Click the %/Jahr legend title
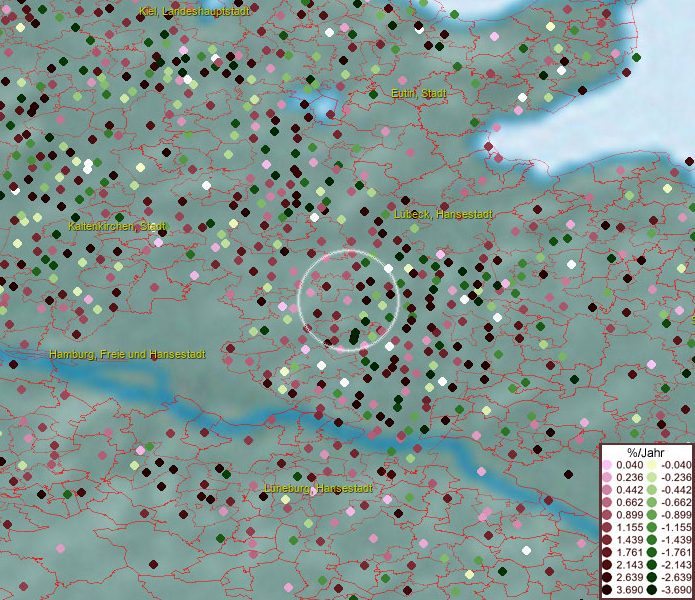The height and width of the screenshot is (600, 695). point(646,452)
